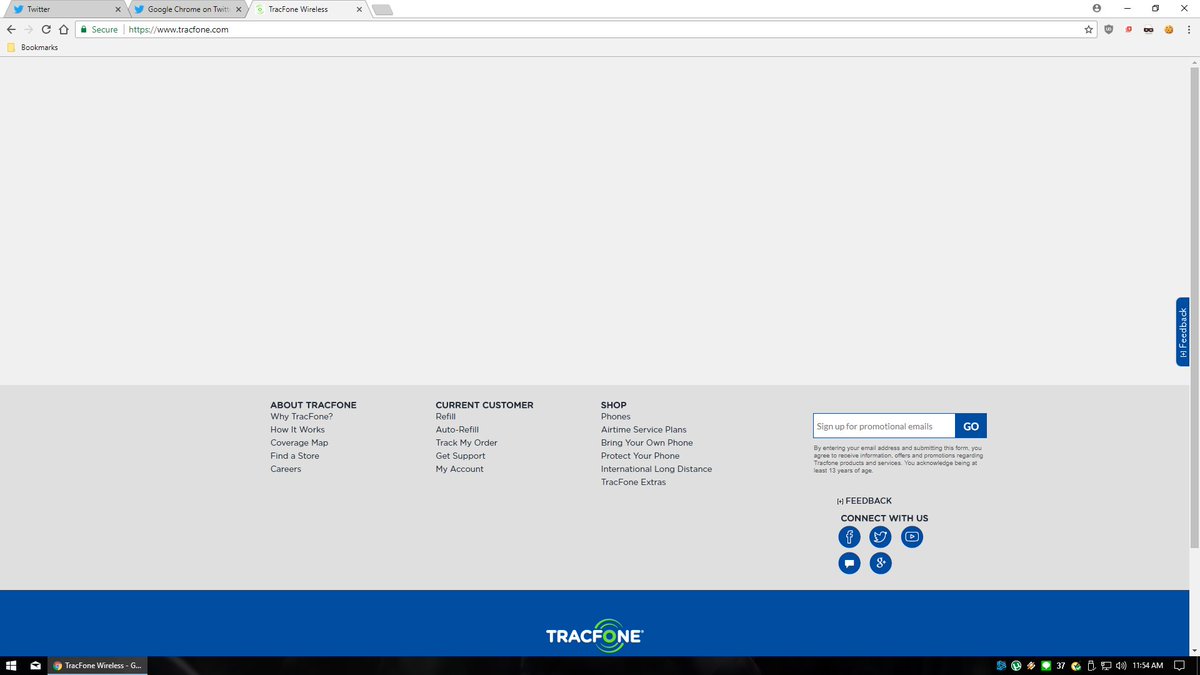This screenshot has width=1200, height=675.
Task: Go to My Account link
Action: click(x=459, y=469)
